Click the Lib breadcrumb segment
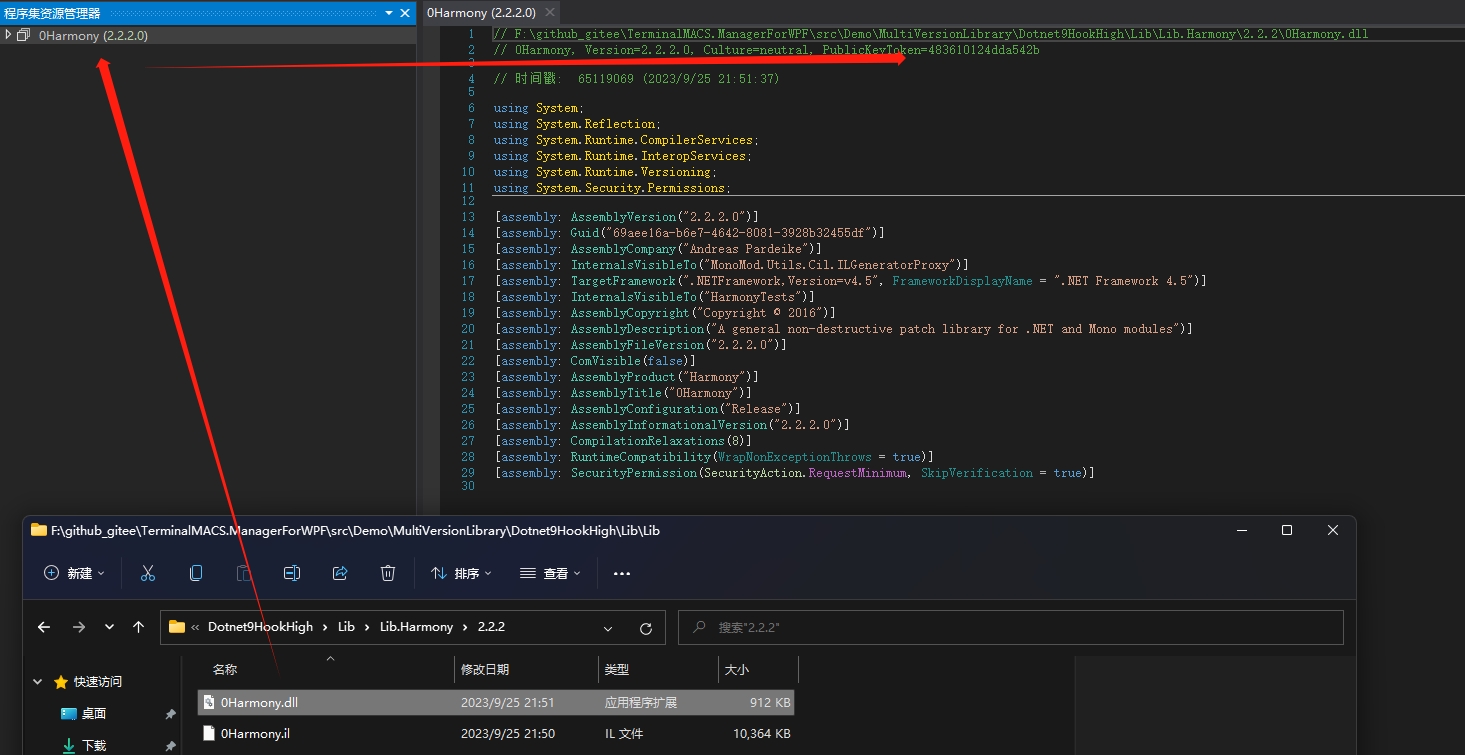Screen dimensions: 1465x755 pyautogui.click(x=346, y=627)
